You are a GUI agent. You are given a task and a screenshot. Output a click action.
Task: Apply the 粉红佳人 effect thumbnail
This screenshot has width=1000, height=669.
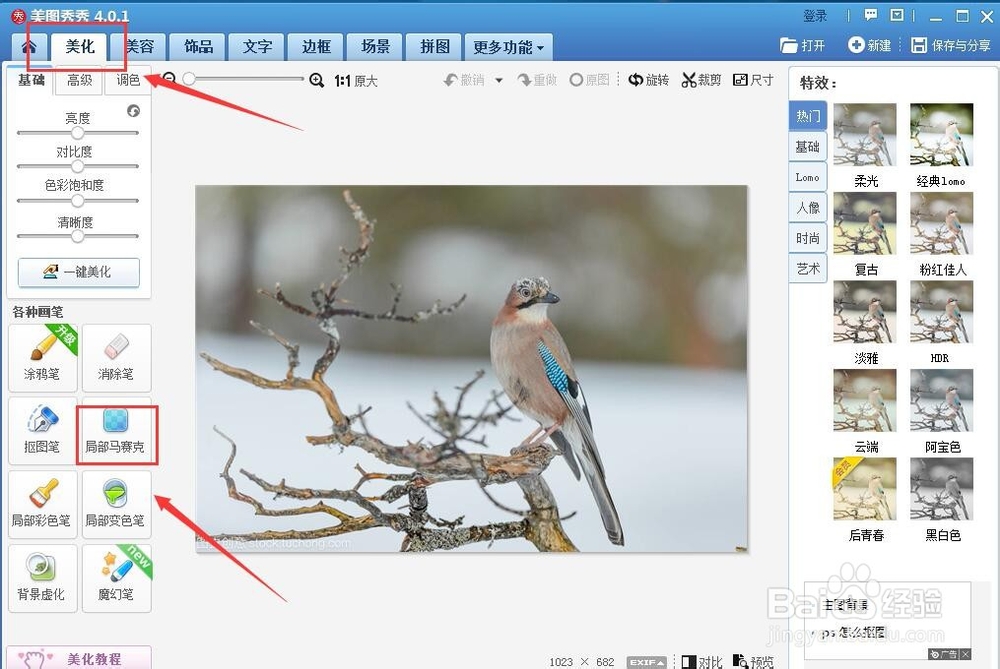pos(941,224)
